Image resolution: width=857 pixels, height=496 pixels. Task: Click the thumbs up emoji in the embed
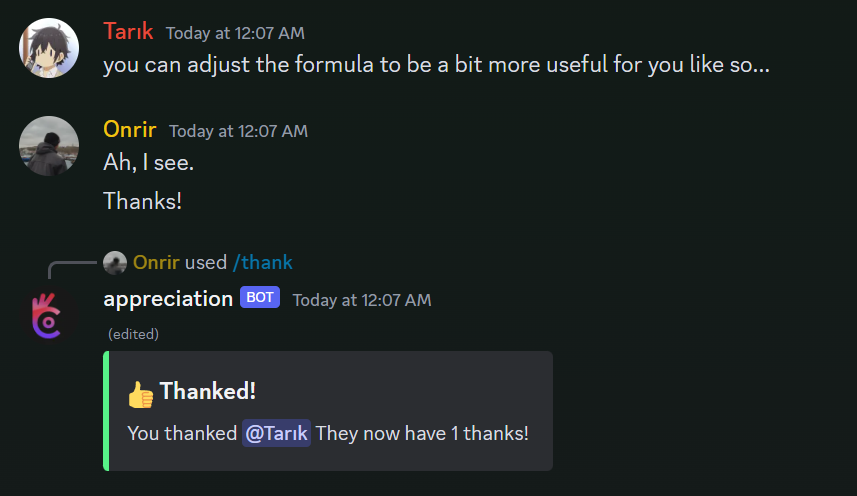point(141,395)
